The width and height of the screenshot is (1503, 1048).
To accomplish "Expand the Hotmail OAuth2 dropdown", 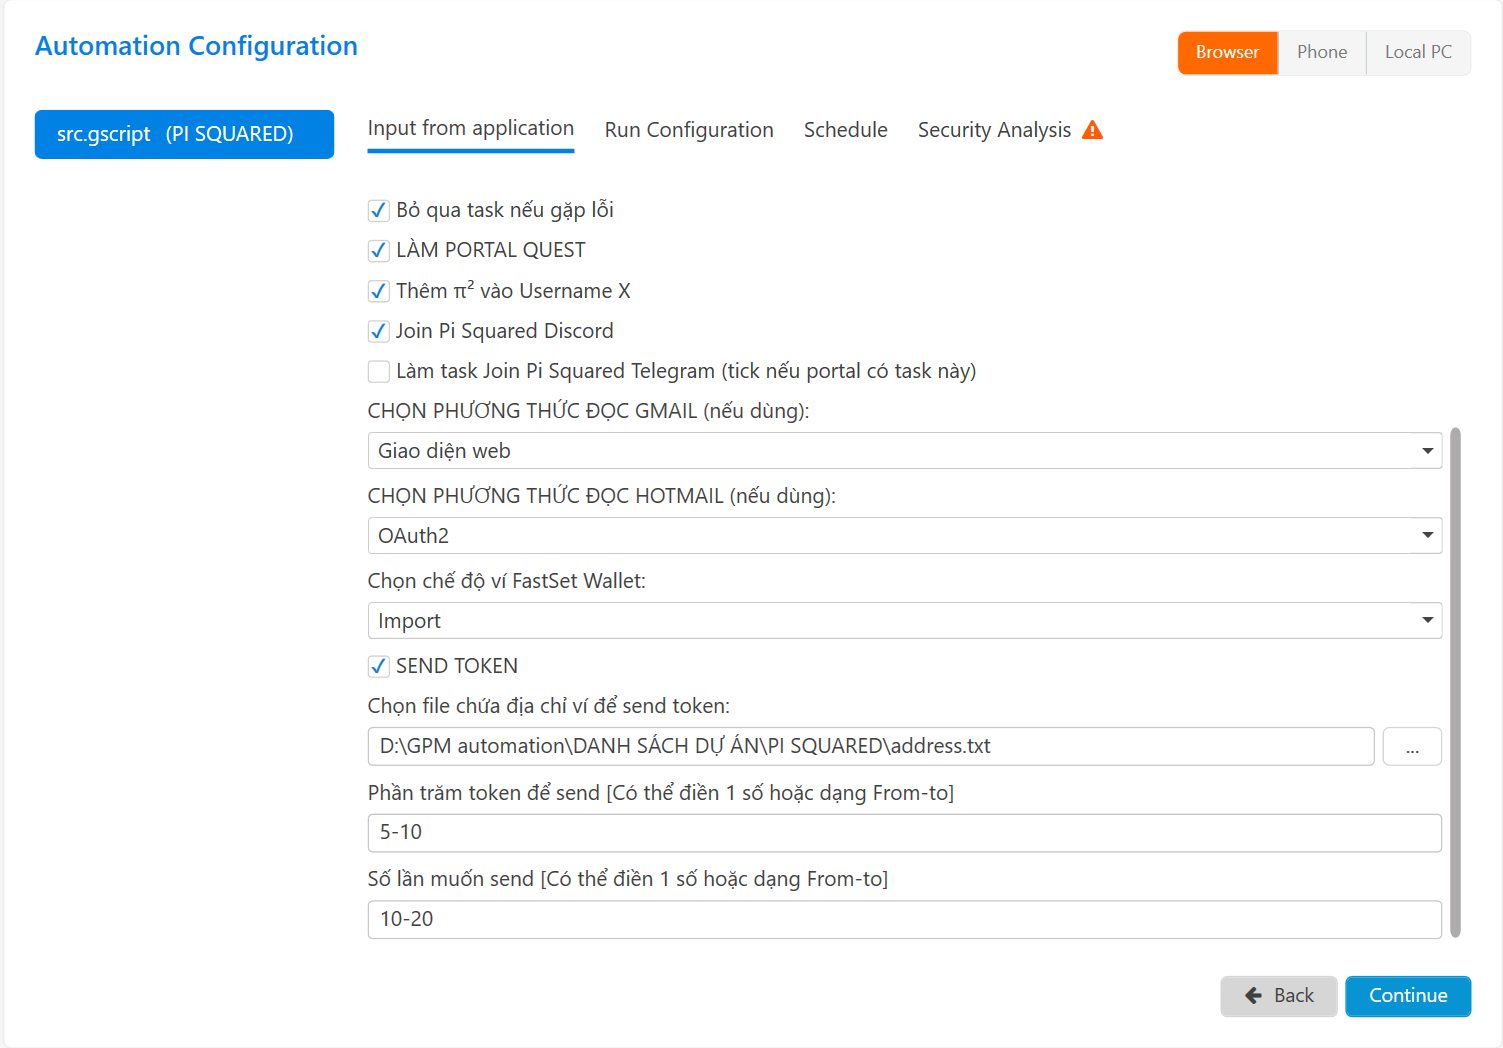I will click(x=904, y=536).
